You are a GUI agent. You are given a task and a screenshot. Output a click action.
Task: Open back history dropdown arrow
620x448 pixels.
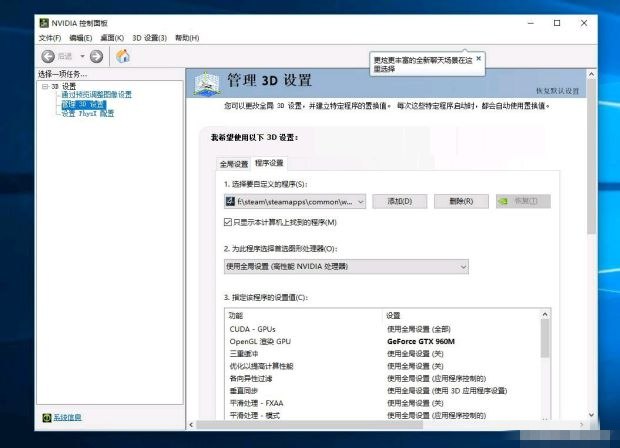pos(82,57)
